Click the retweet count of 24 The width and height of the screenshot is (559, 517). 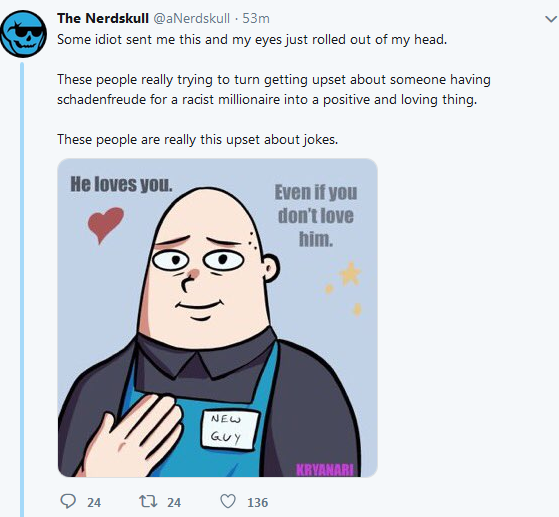tap(174, 502)
